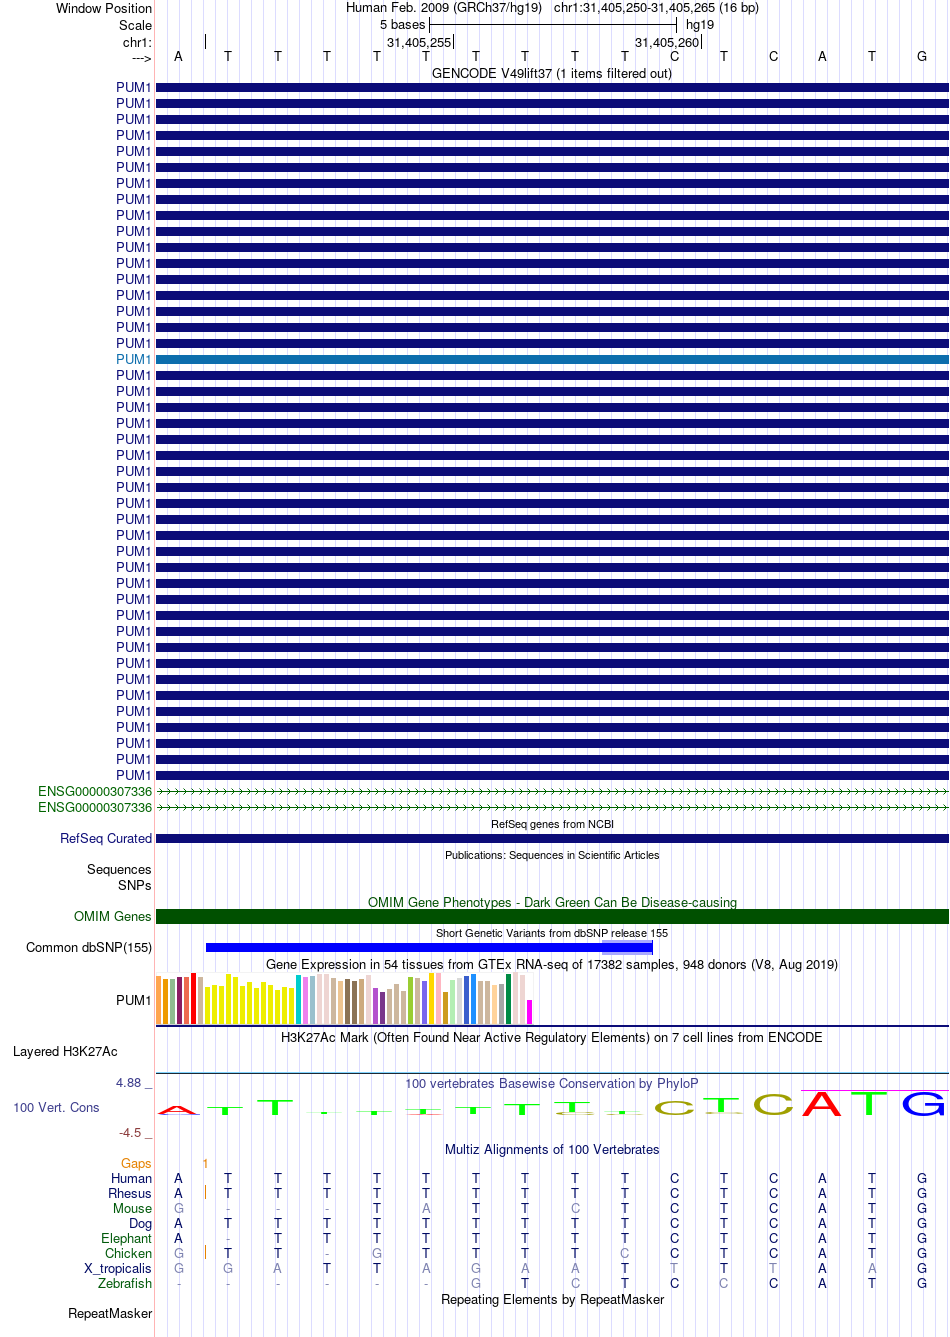Click the Scale label in the ruler
Image resolution: width=950 pixels, height=1337 pixels.
coord(136,25)
